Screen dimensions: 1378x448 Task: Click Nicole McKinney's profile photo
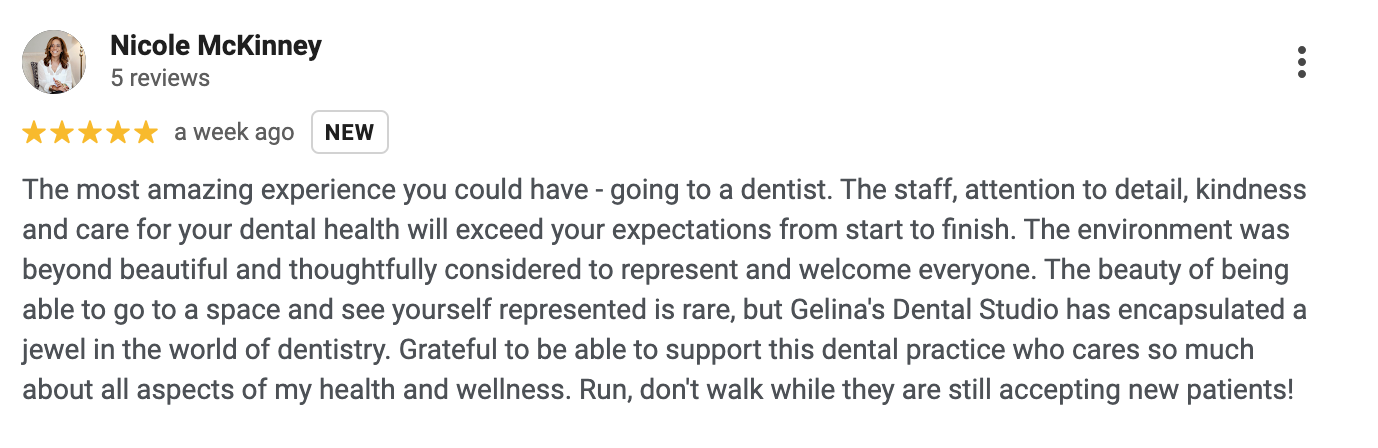(54, 62)
